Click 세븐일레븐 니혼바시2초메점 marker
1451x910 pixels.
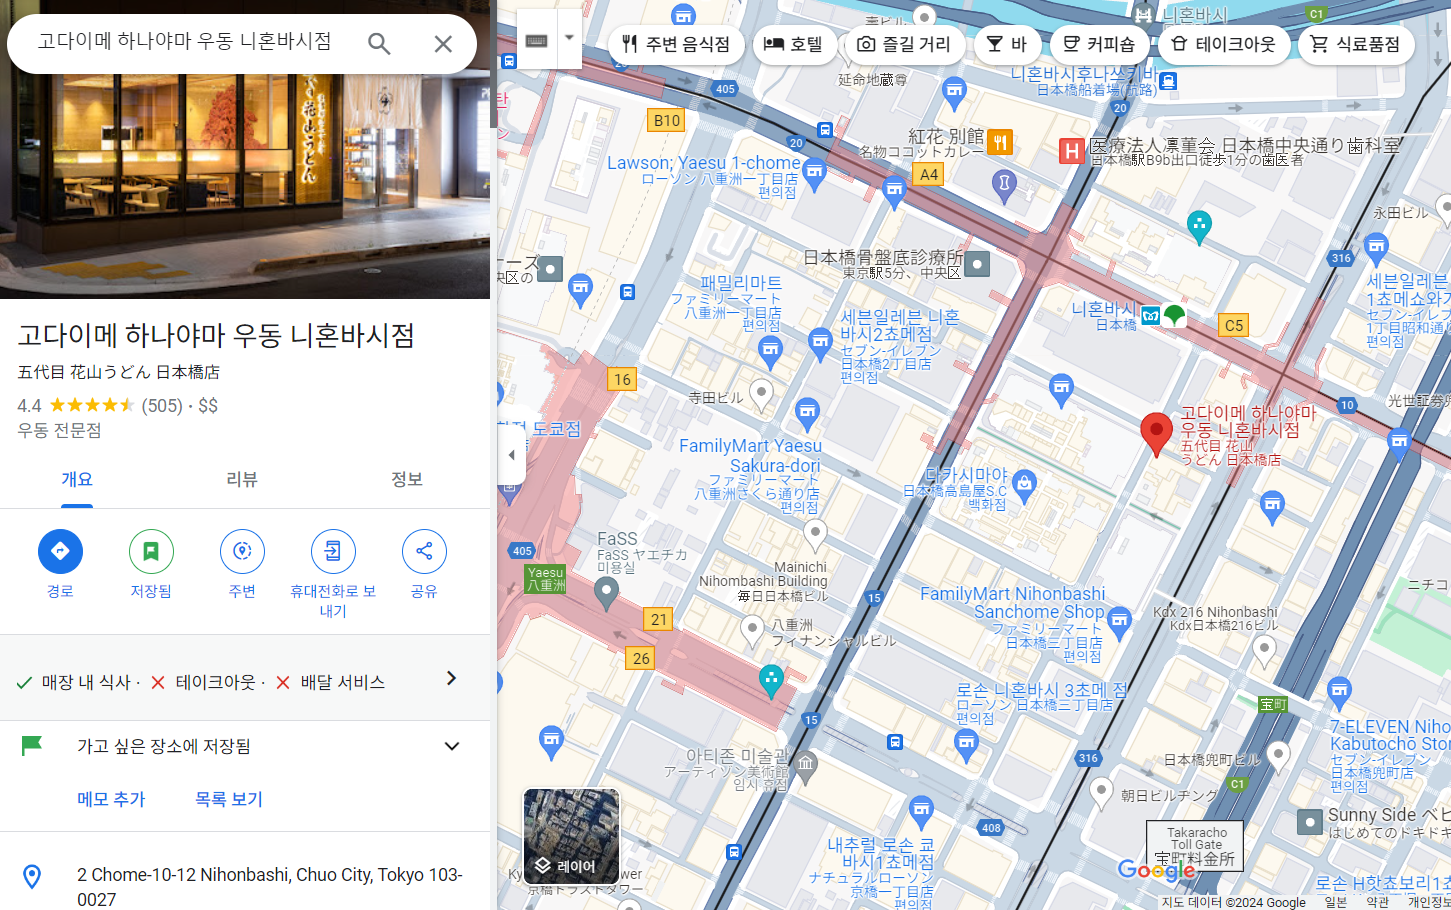(x=820, y=344)
